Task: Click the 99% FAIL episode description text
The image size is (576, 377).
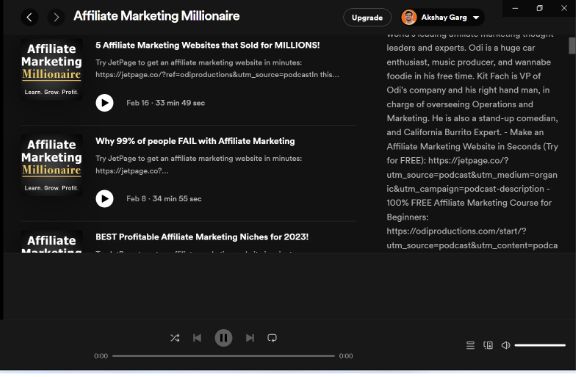Action: pos(199,165)
